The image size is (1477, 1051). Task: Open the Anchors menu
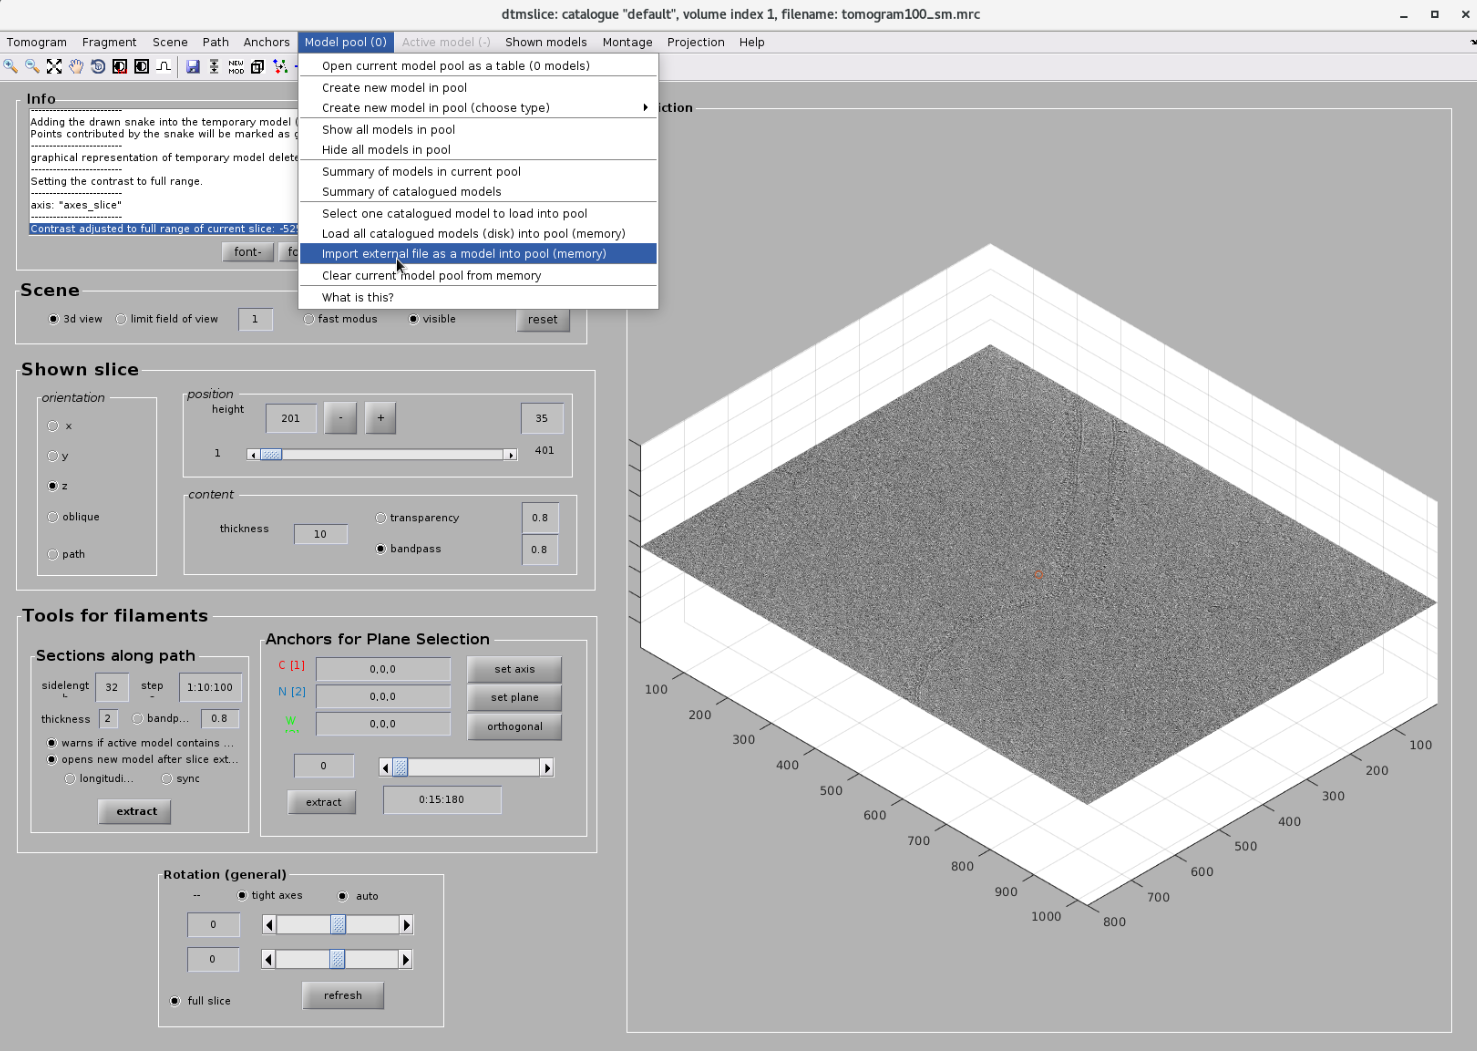(x=266, y=42)
